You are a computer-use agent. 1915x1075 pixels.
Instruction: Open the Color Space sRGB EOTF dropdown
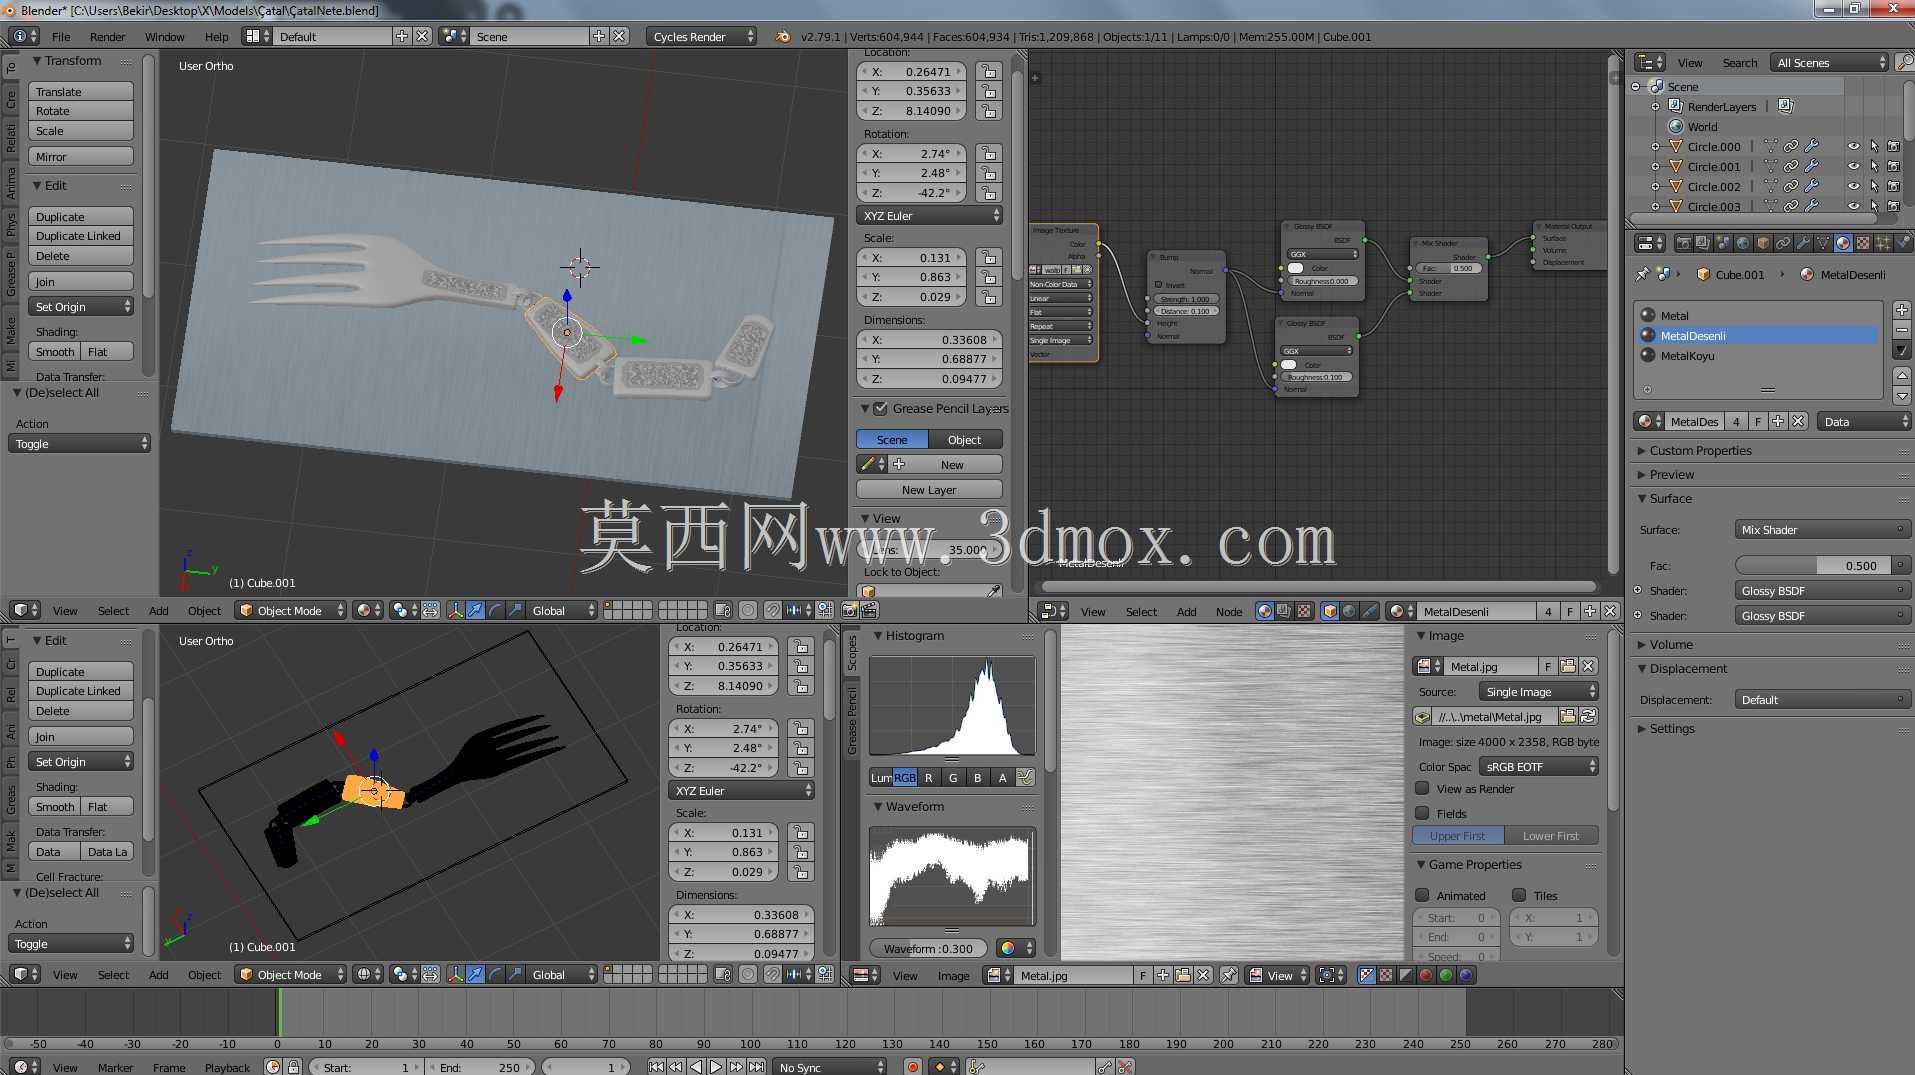tap(1539, 767)
